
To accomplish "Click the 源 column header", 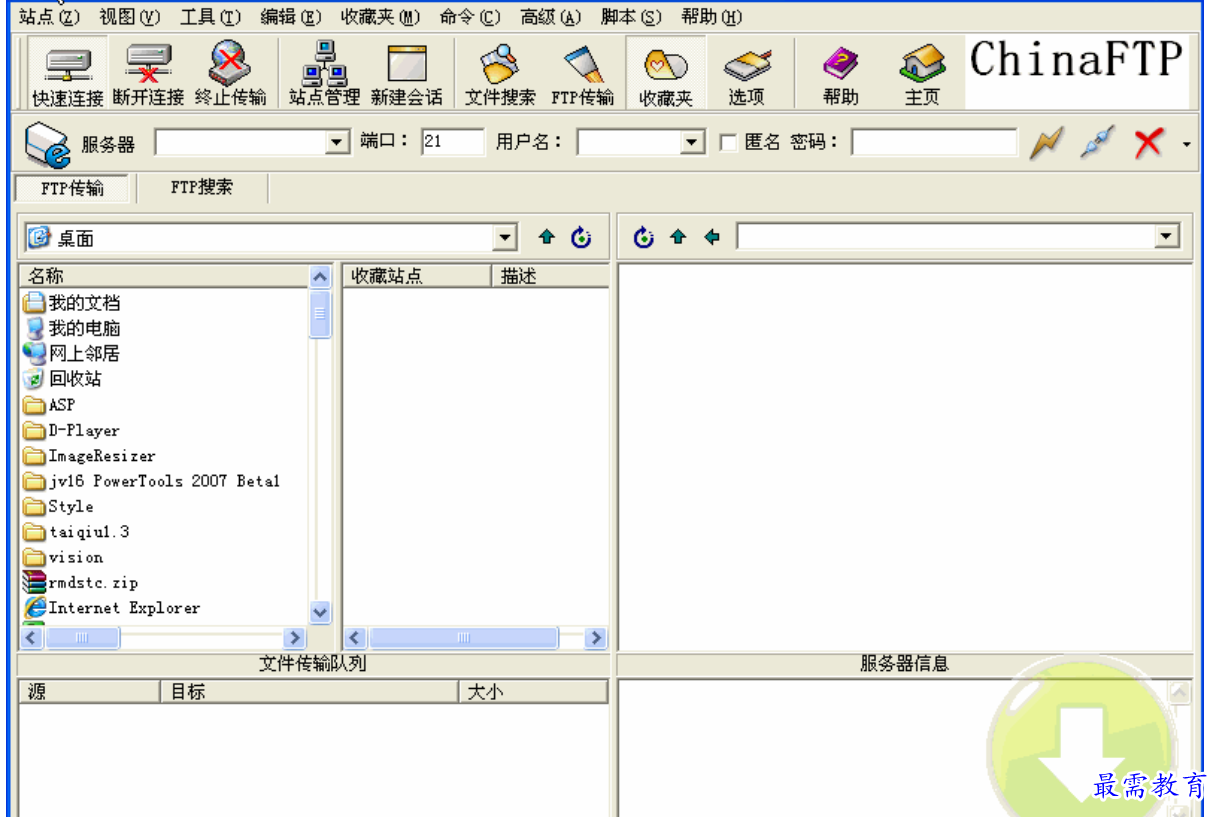I will (x=89, y=691).
